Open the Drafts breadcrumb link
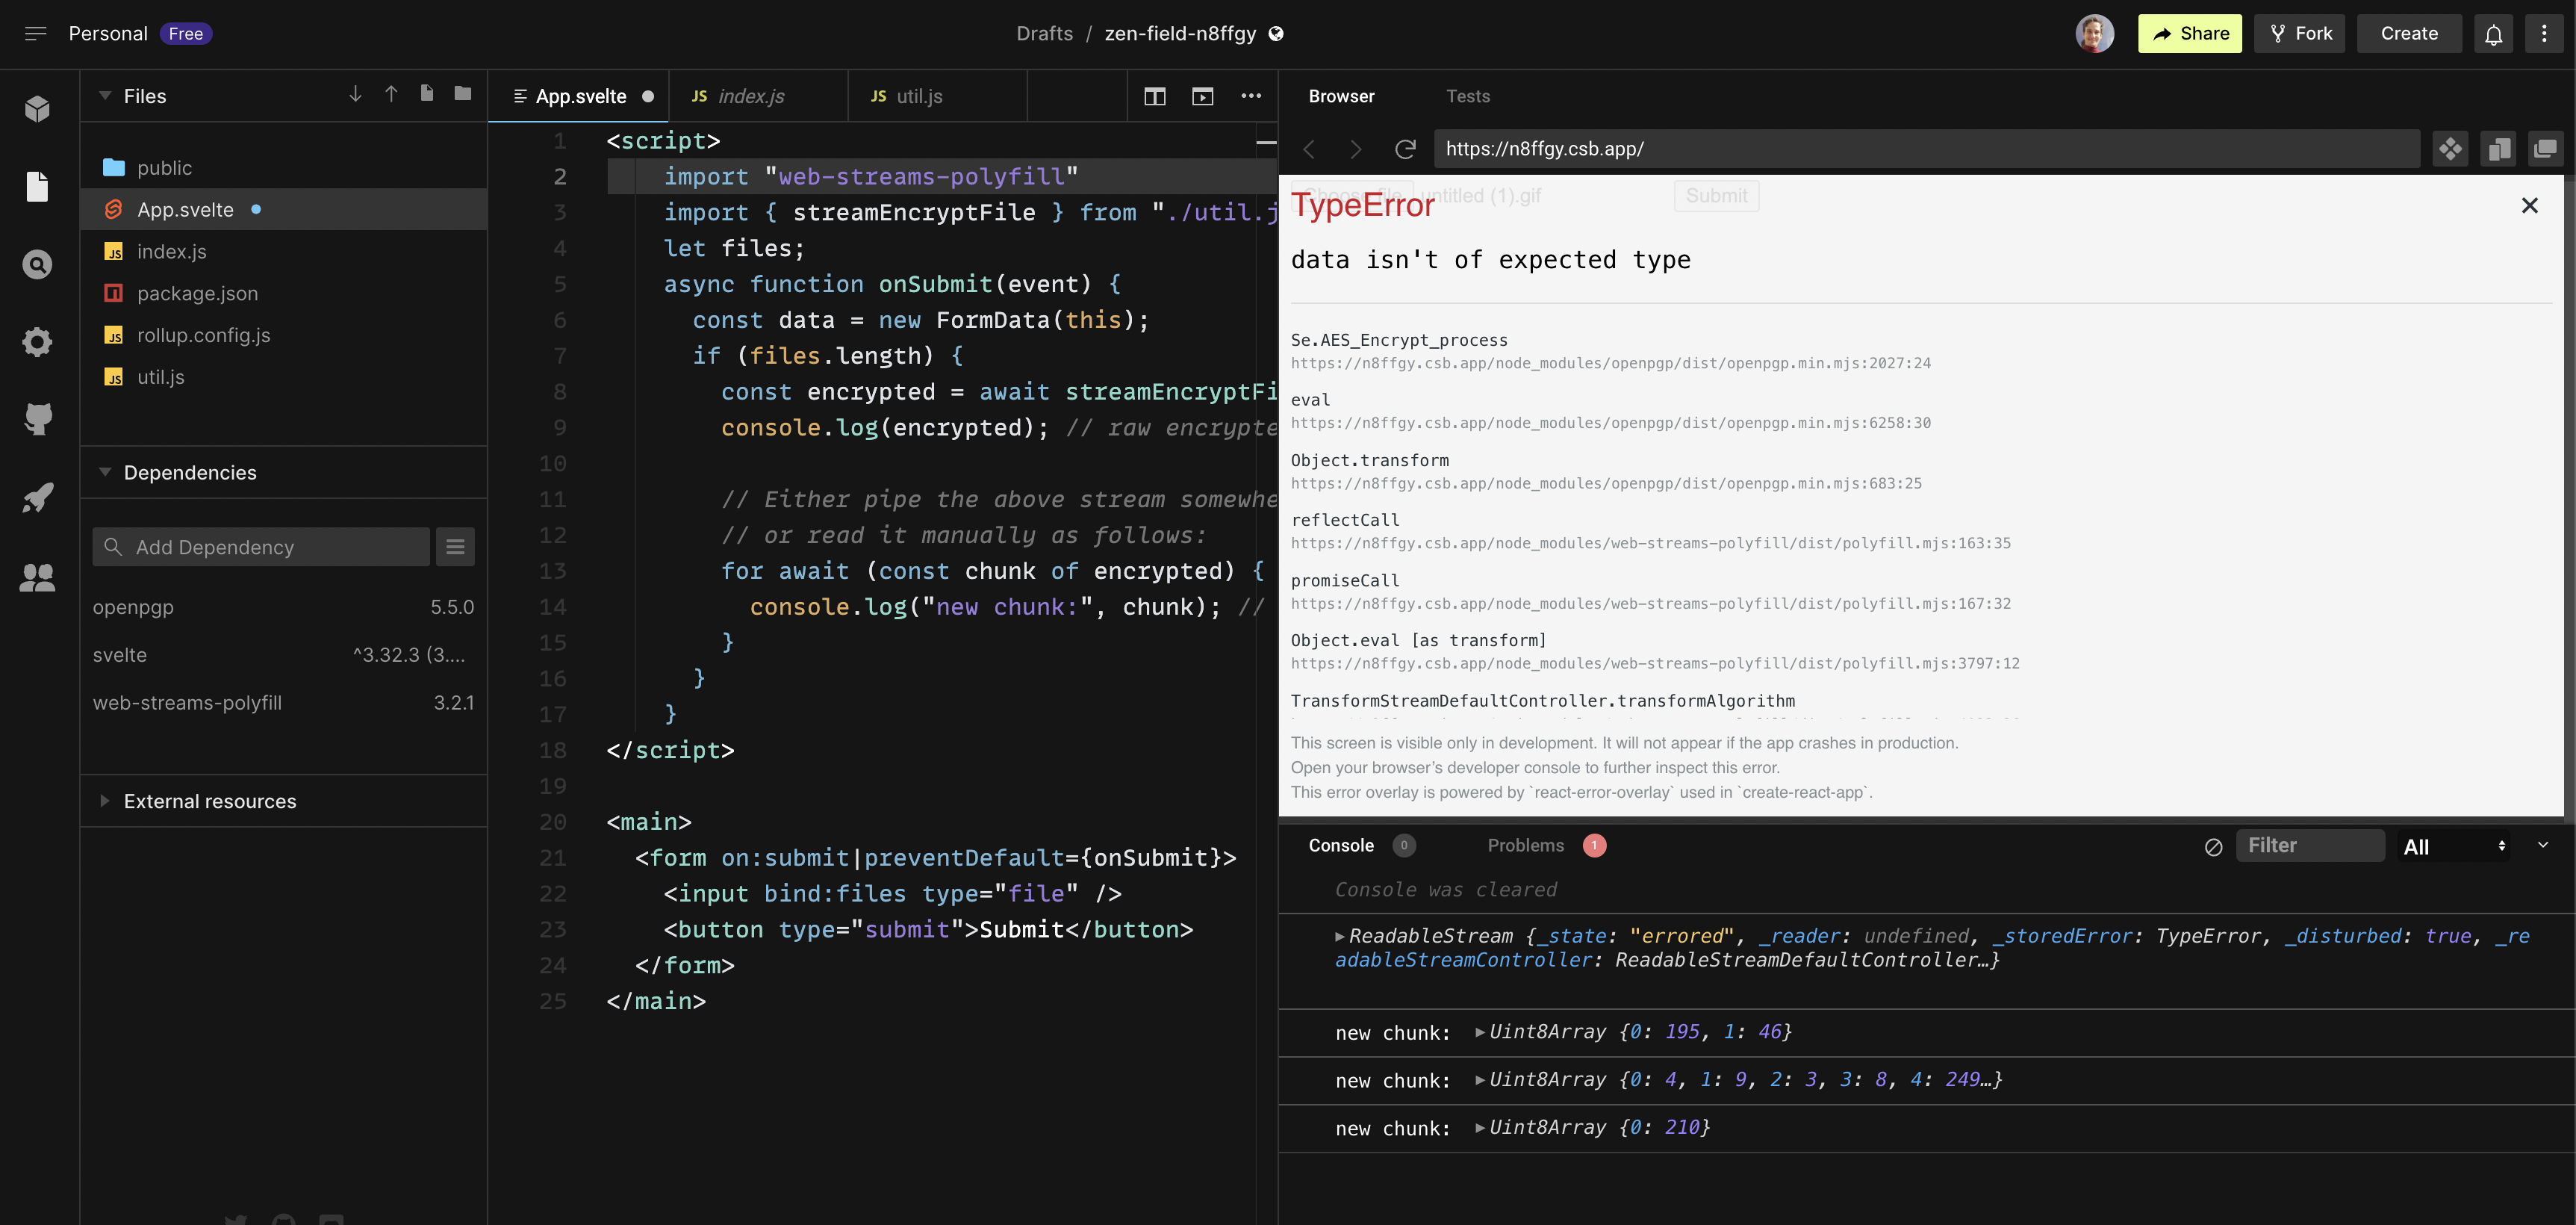This screenshot has height=1225, width=2576. (x=1044, y=34)
